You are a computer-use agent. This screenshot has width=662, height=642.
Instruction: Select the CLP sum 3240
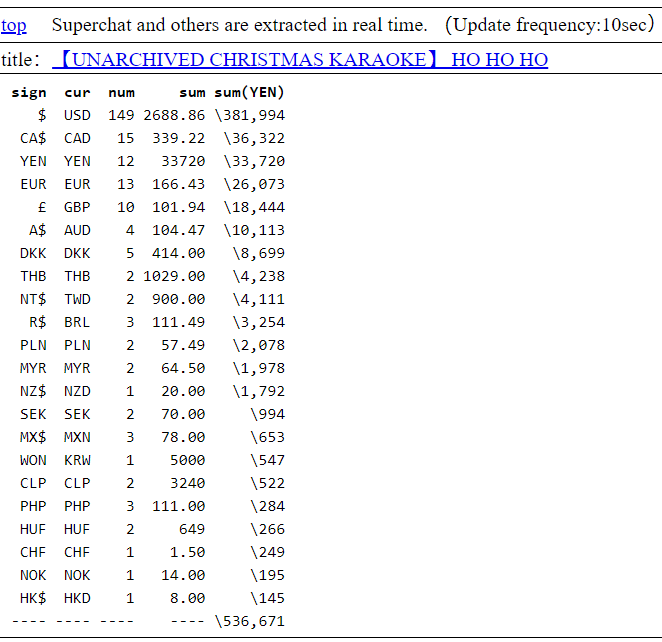(187, 483)
